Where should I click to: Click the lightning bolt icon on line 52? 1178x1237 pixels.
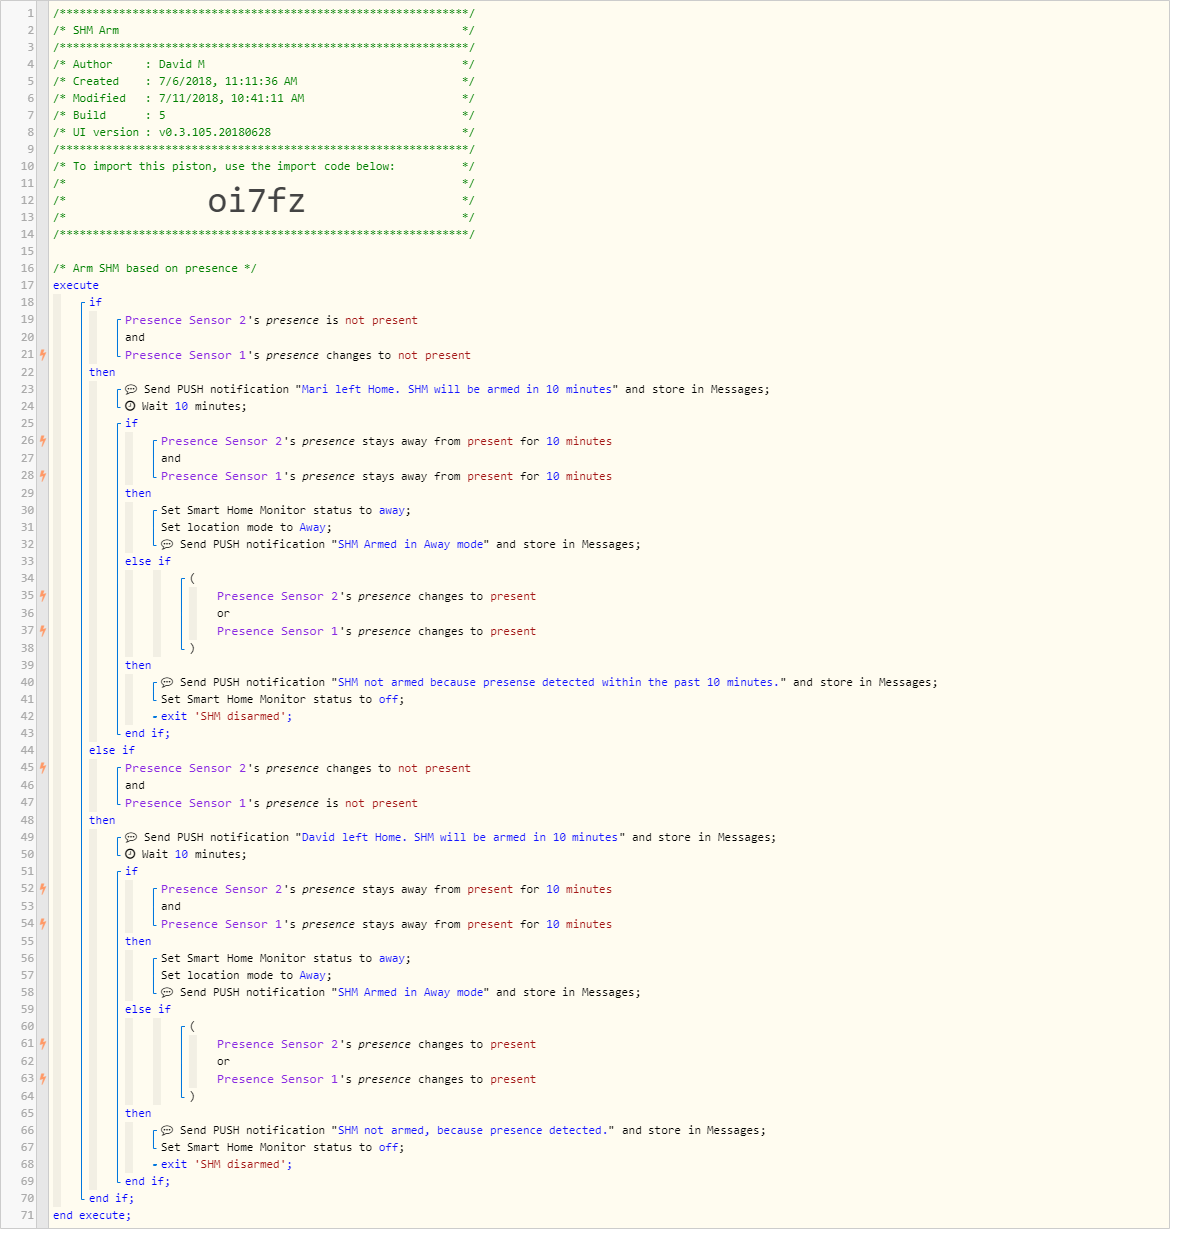(x=43, y=889)
